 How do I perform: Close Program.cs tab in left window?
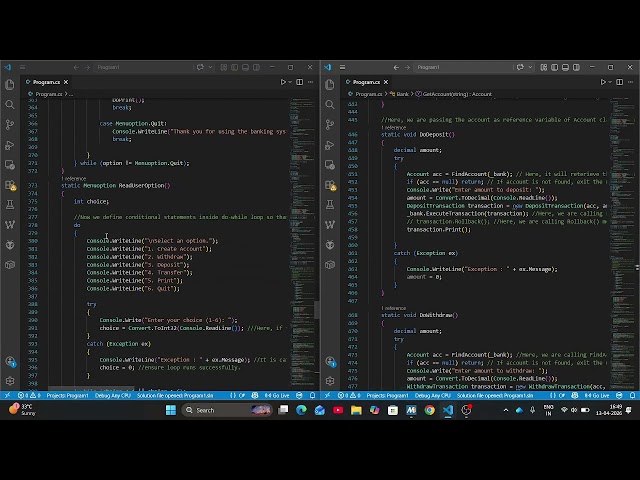[66, 82]
